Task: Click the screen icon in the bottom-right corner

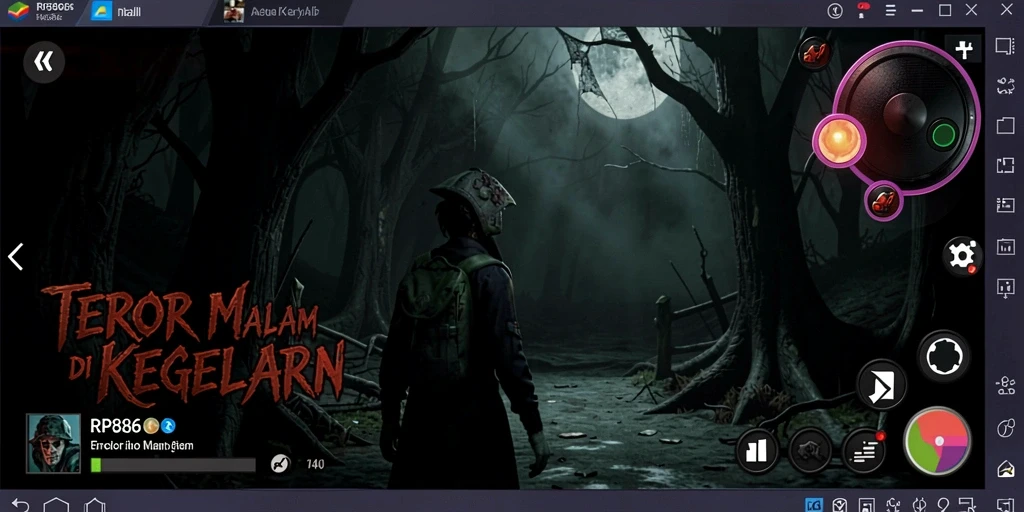Action: (1005, 505)
